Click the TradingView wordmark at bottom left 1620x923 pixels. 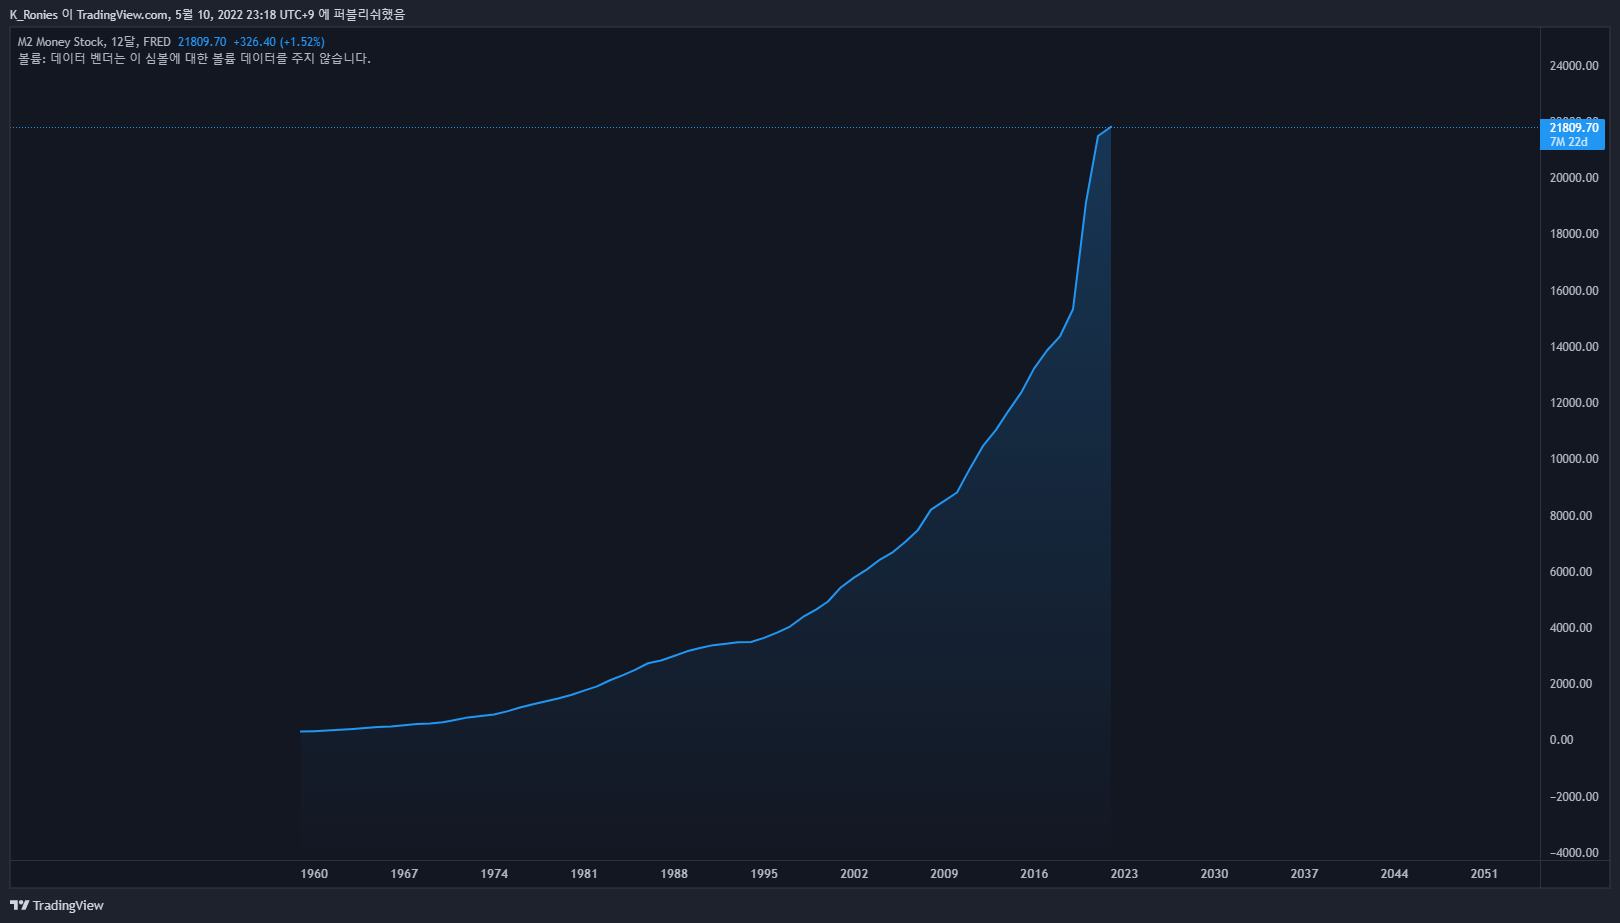[x=68, y=905]
